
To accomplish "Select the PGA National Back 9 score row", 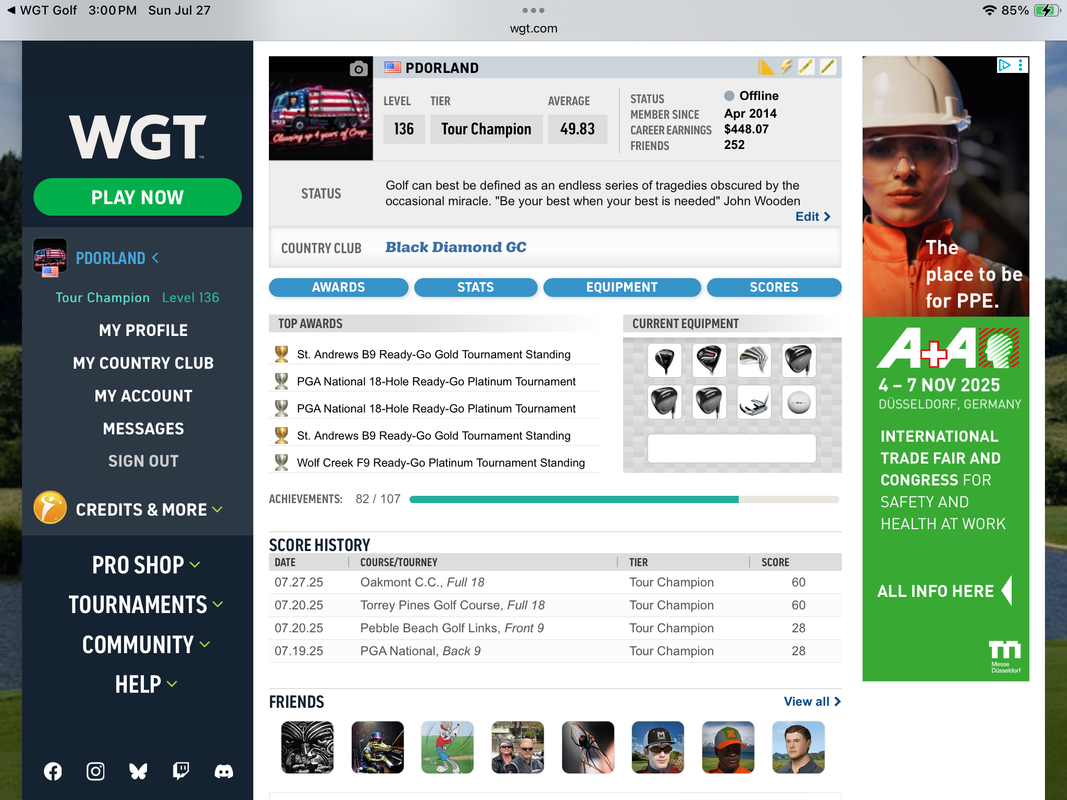I will 555,651.
